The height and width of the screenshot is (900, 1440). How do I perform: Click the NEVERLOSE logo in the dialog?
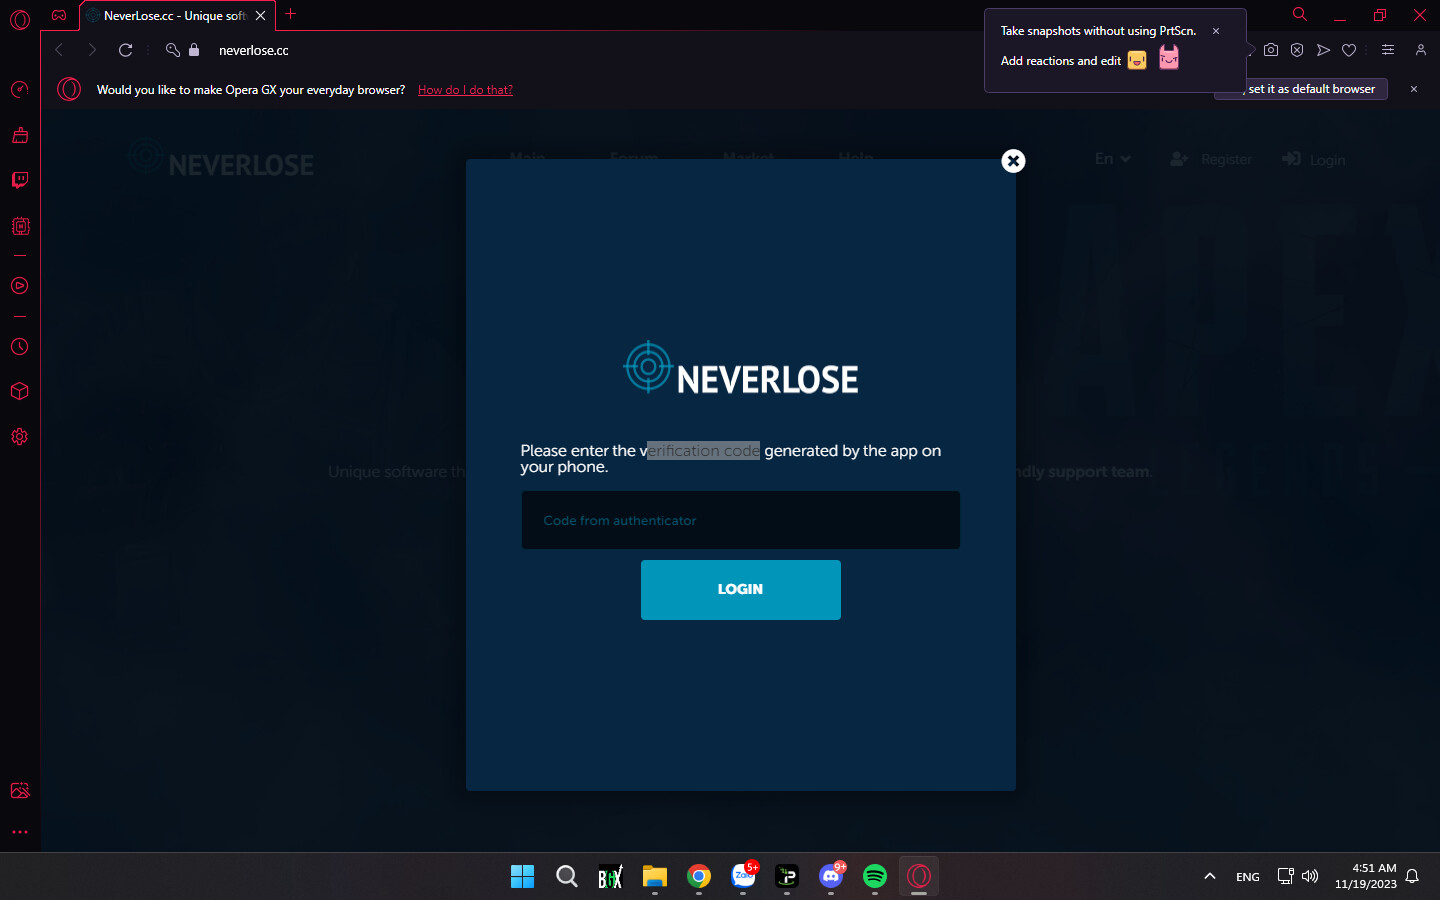740,368
